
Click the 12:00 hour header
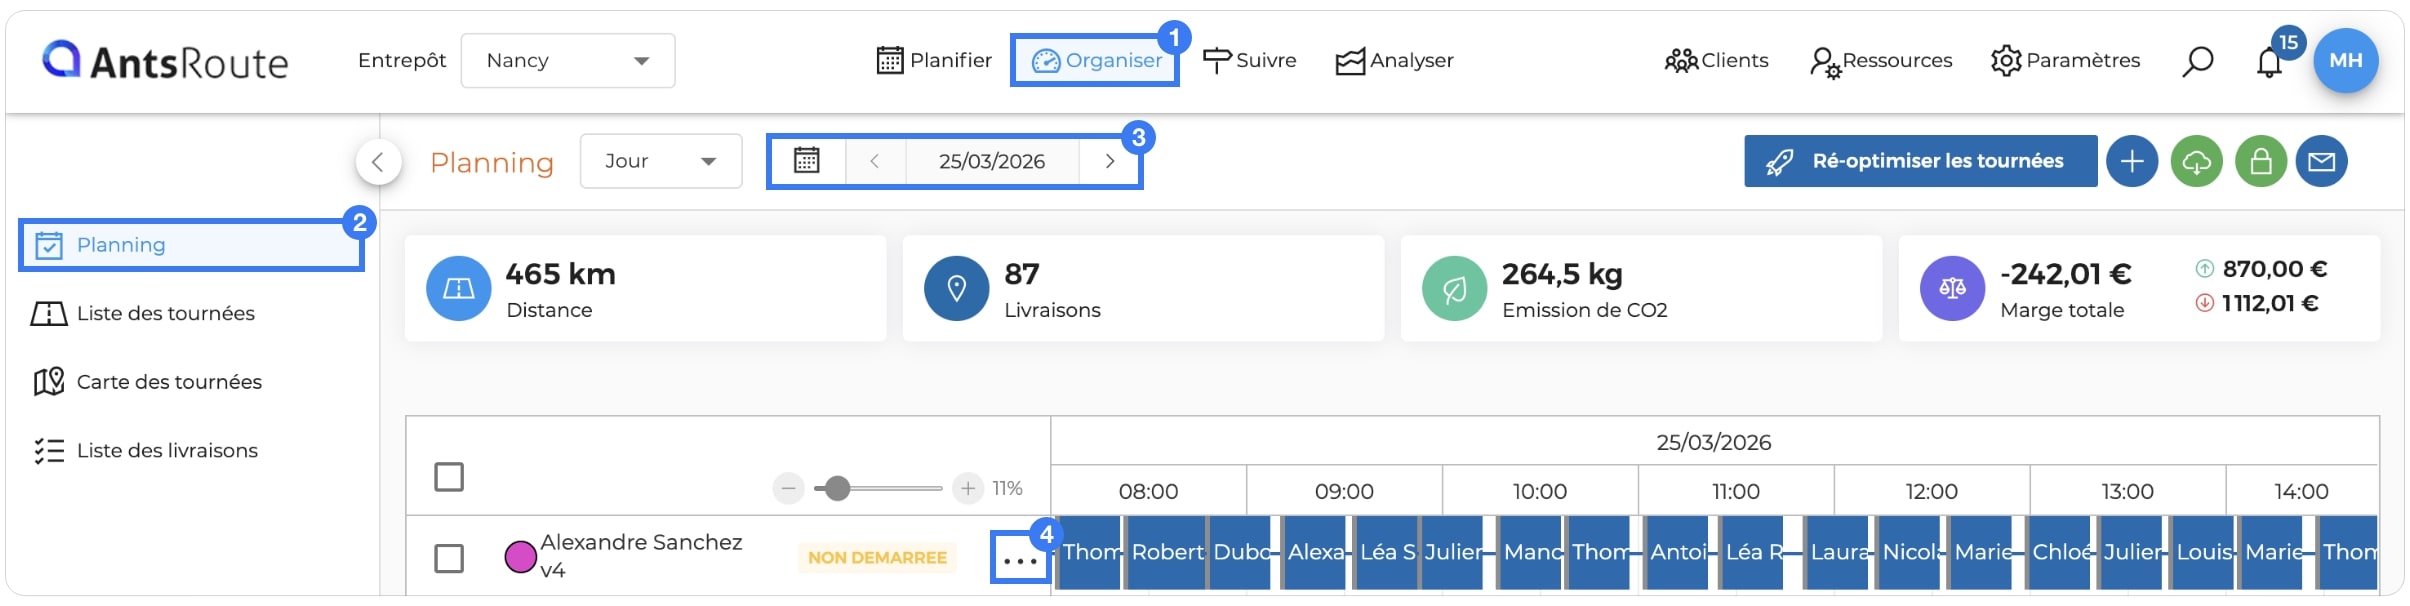pos(1931,491)
